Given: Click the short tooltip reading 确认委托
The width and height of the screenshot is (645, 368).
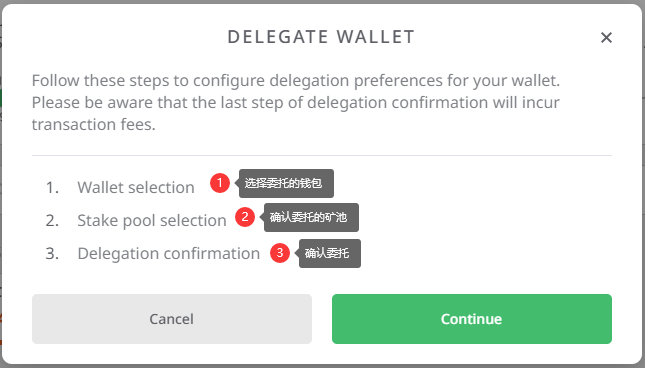Looking at the screenshot, I should pos(330,253).
